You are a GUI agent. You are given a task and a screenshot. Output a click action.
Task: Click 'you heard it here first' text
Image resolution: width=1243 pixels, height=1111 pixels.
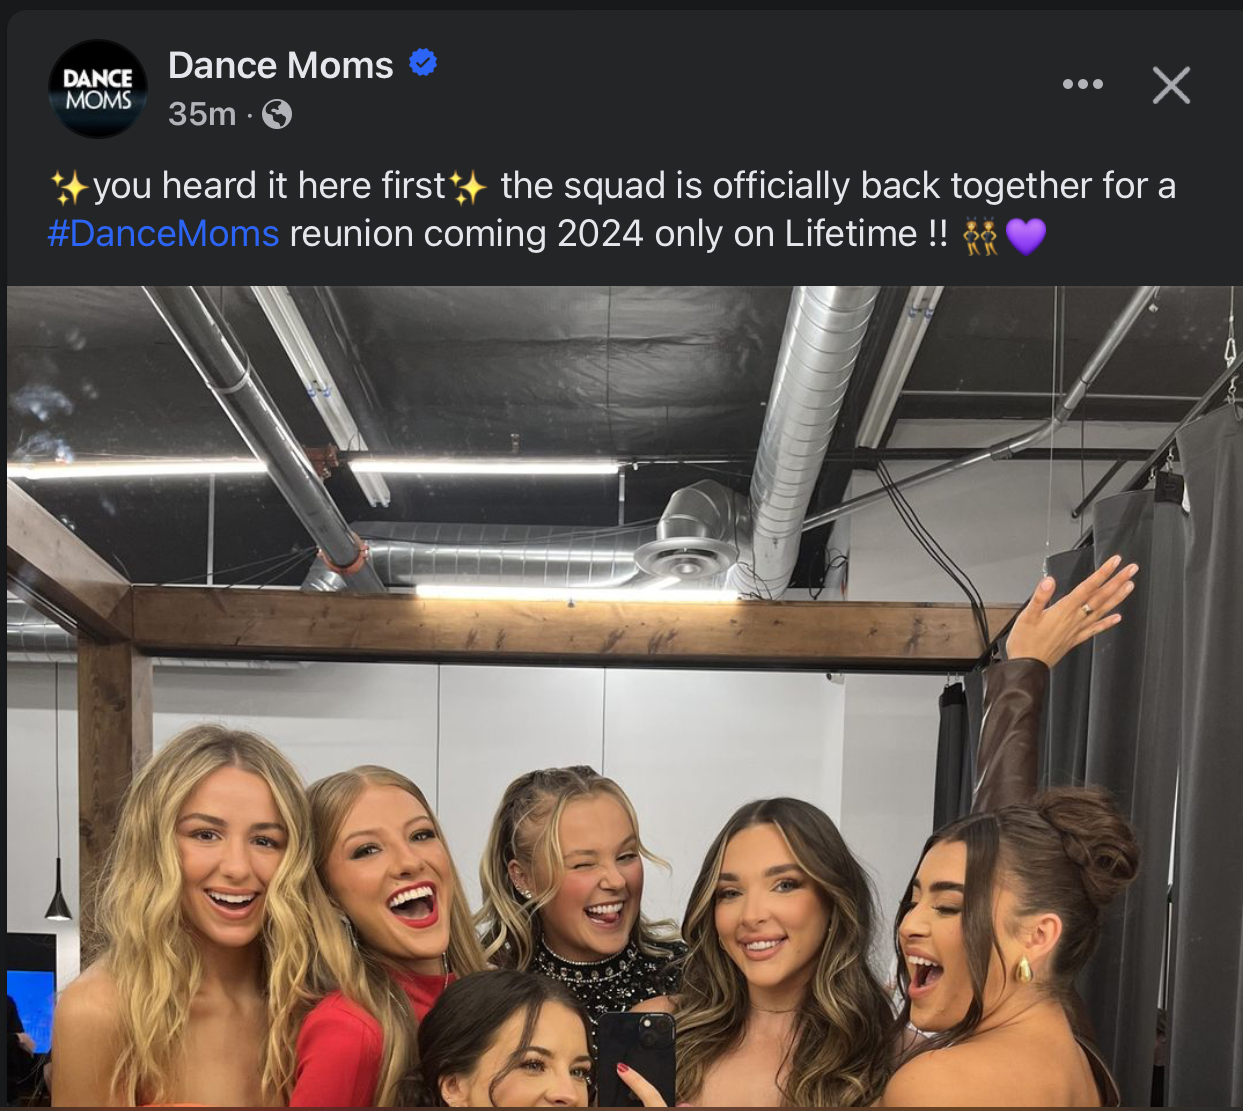(268, 187)
